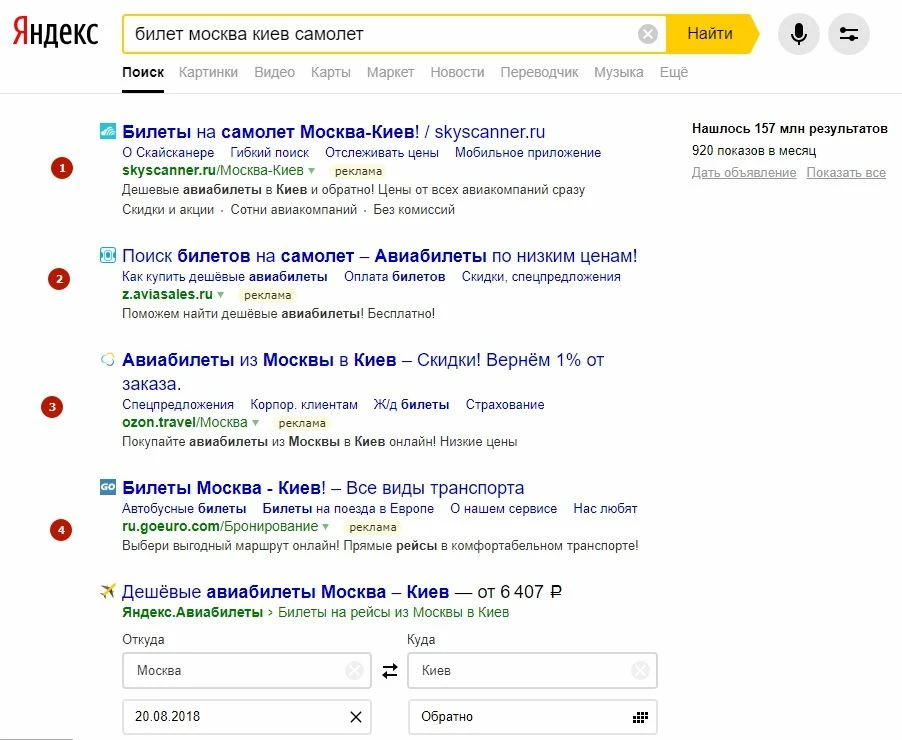Clear the Москва departure field
This screenshot has width=902, height=740.
(354, 670)
